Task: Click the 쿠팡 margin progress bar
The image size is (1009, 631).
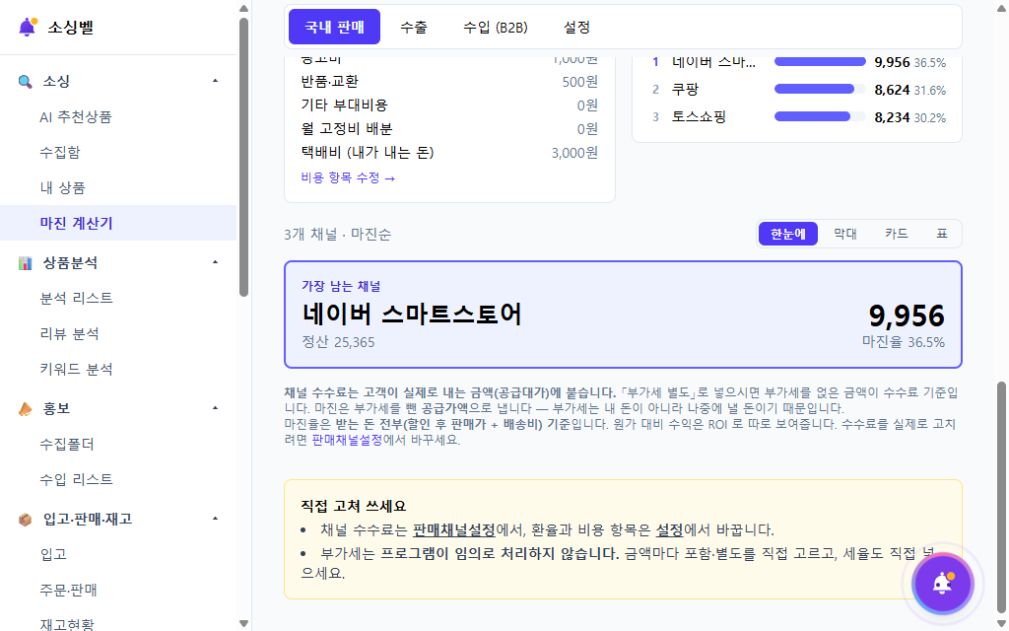Action: (x=820, y=89)
